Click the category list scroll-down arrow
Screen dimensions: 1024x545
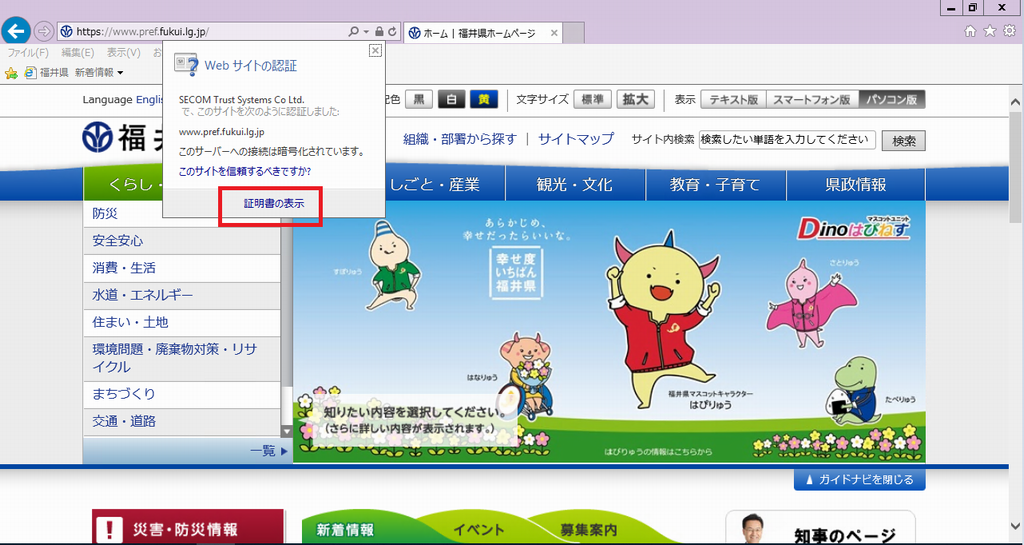tap(286, 431)
